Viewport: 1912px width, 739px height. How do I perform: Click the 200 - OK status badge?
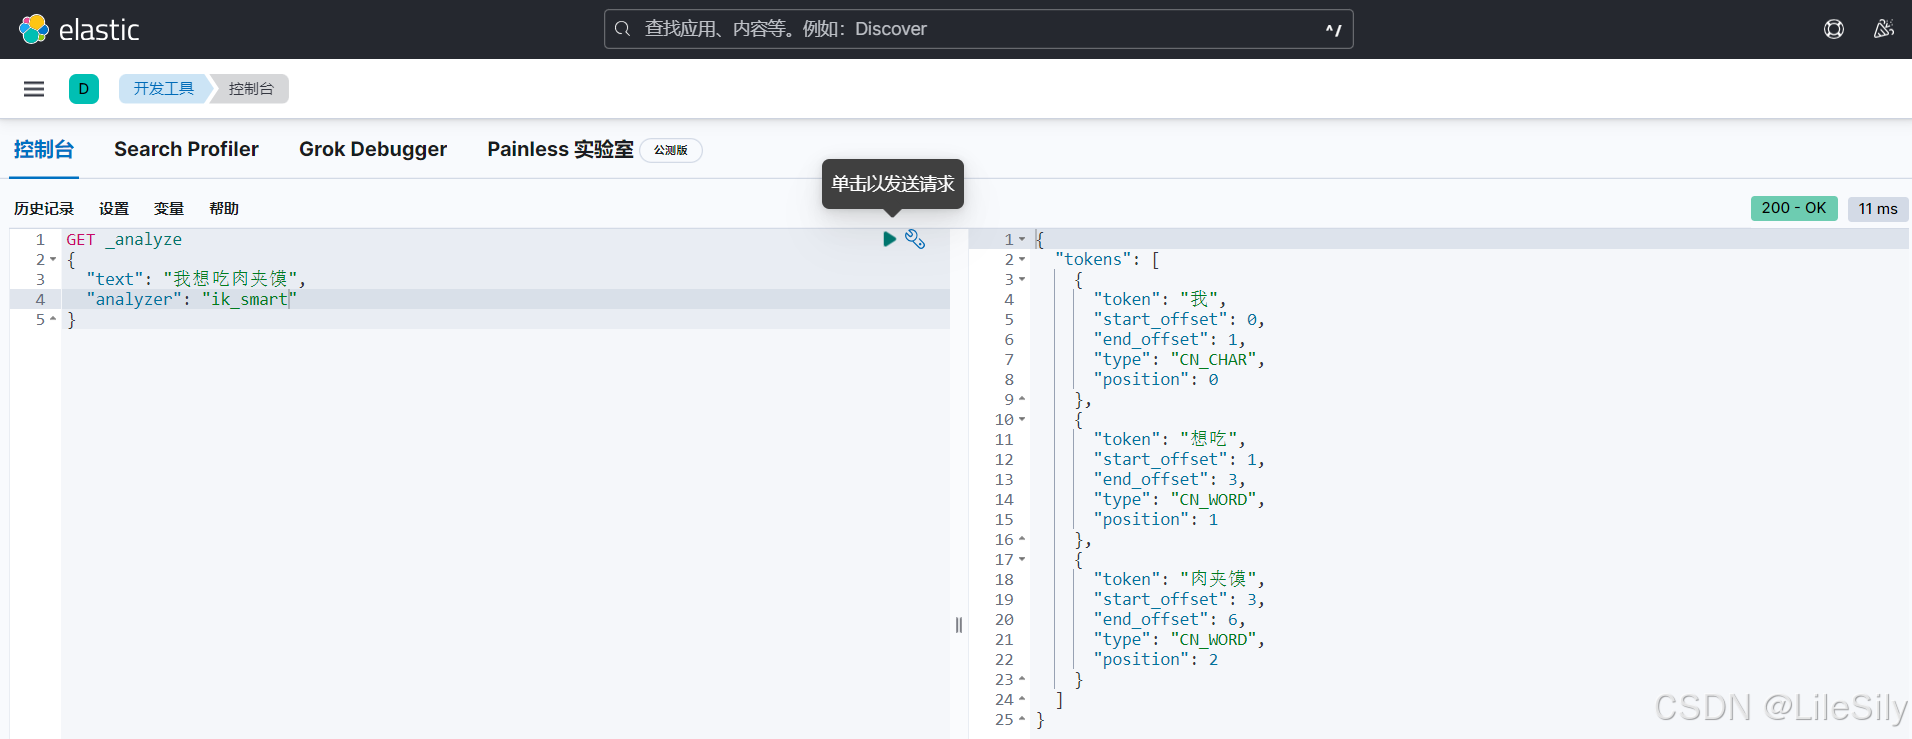[x=1794, y=208]
